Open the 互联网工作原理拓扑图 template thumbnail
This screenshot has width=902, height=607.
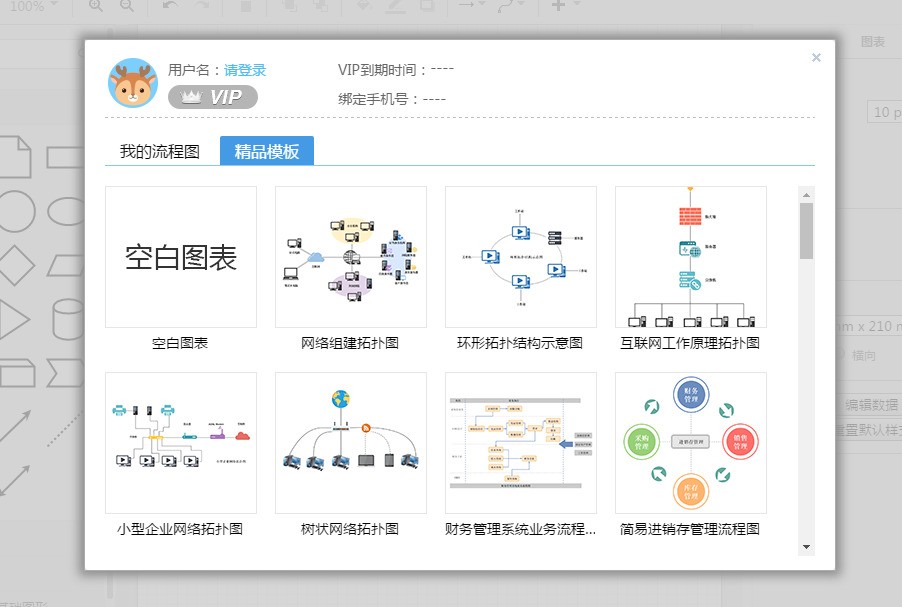(691, 257)
